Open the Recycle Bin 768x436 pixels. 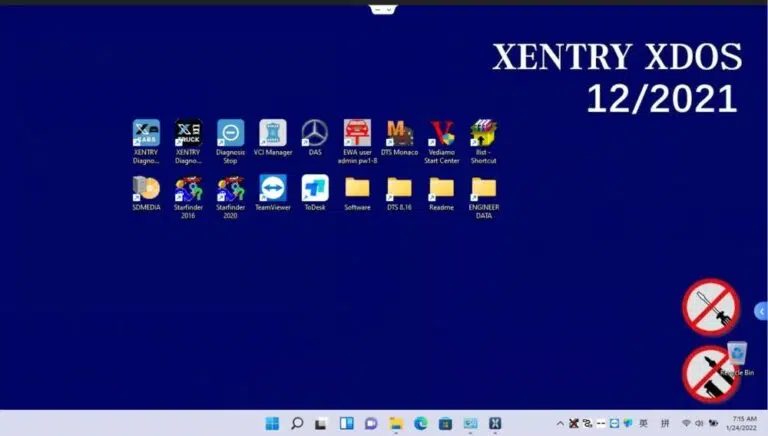tap(737, 354)
